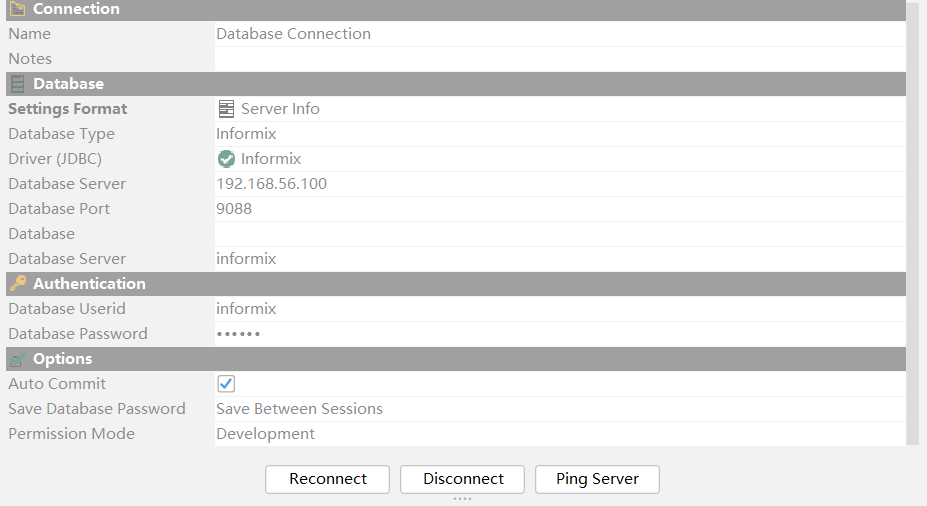Edit the second Database Server value informix
This screenshot has height=506, width=927.
(560, 258)
